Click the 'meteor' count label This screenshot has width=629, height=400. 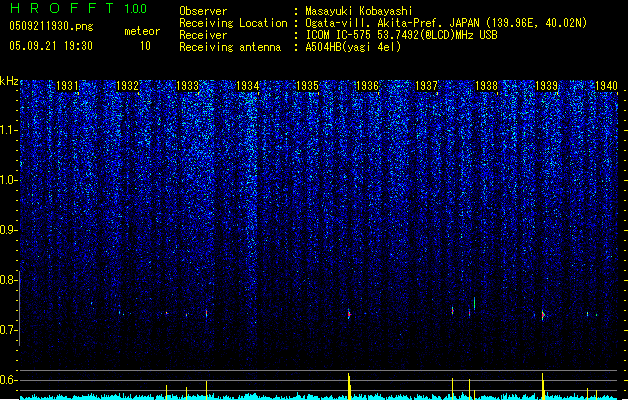[142, 31]
